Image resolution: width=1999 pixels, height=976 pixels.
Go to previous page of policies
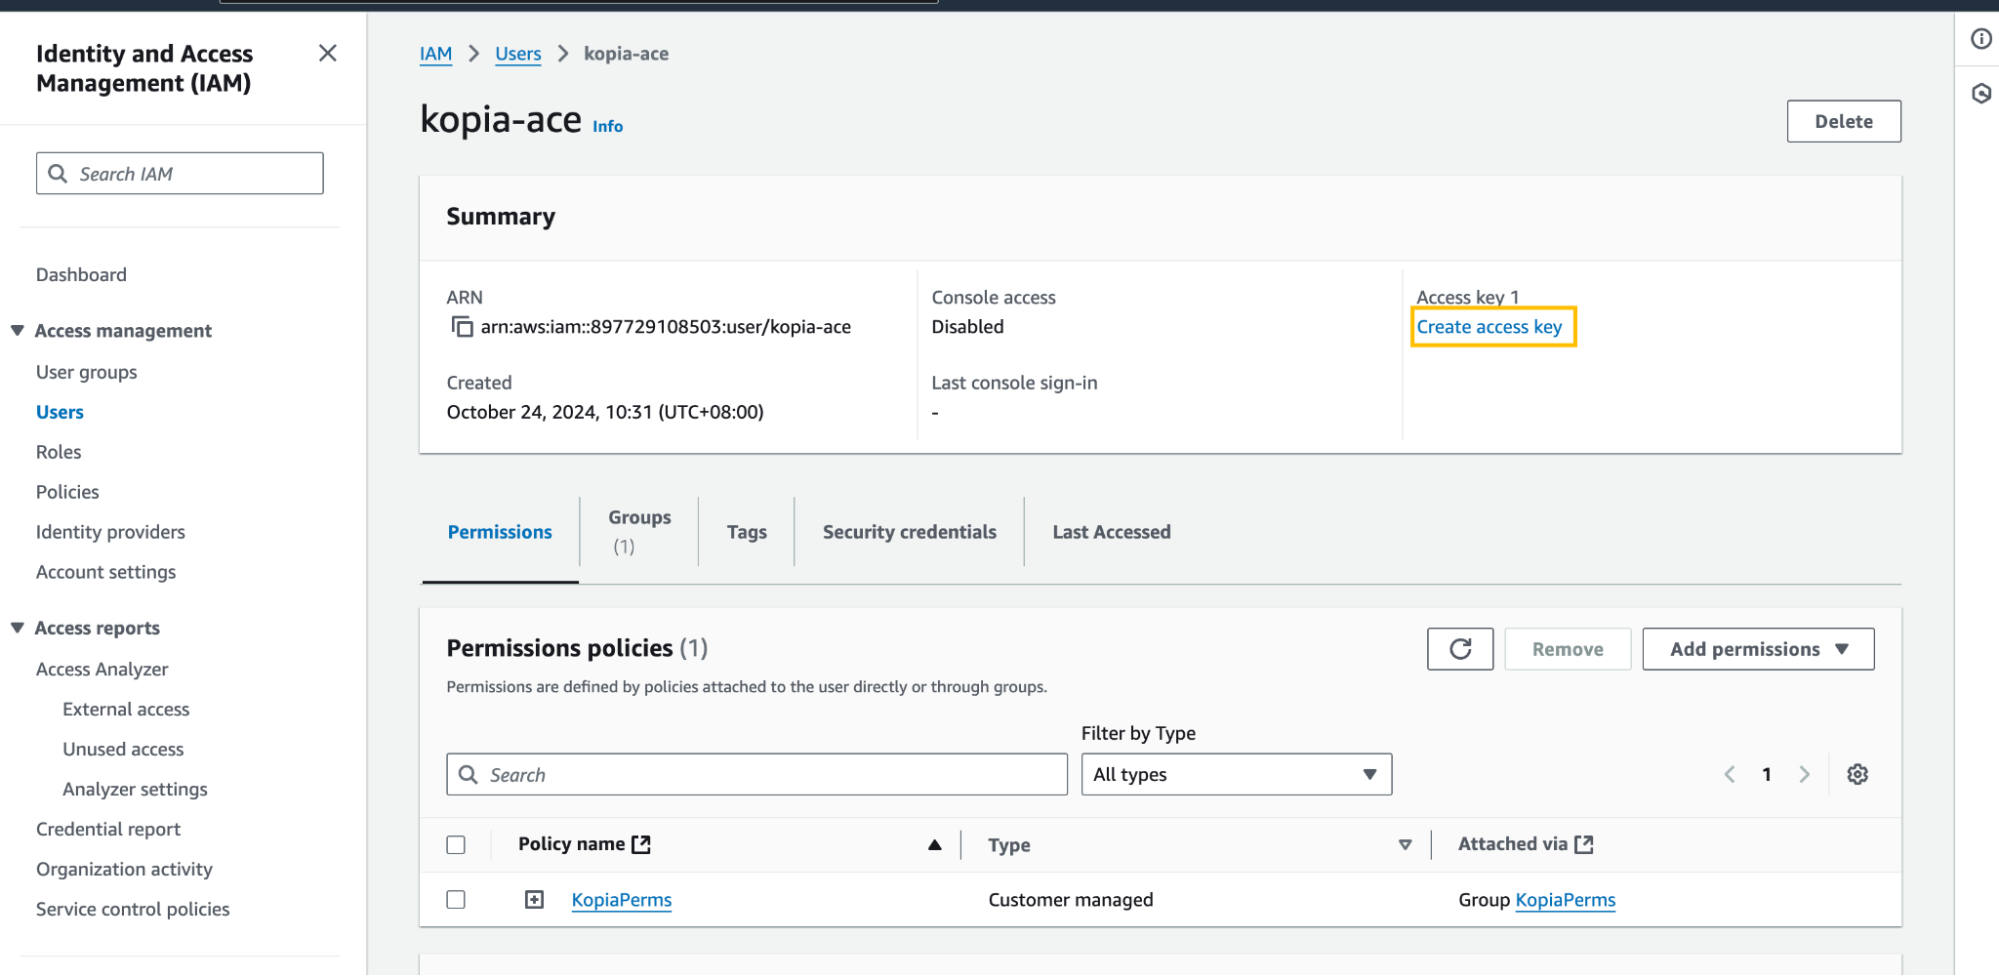coord(1729,774)
